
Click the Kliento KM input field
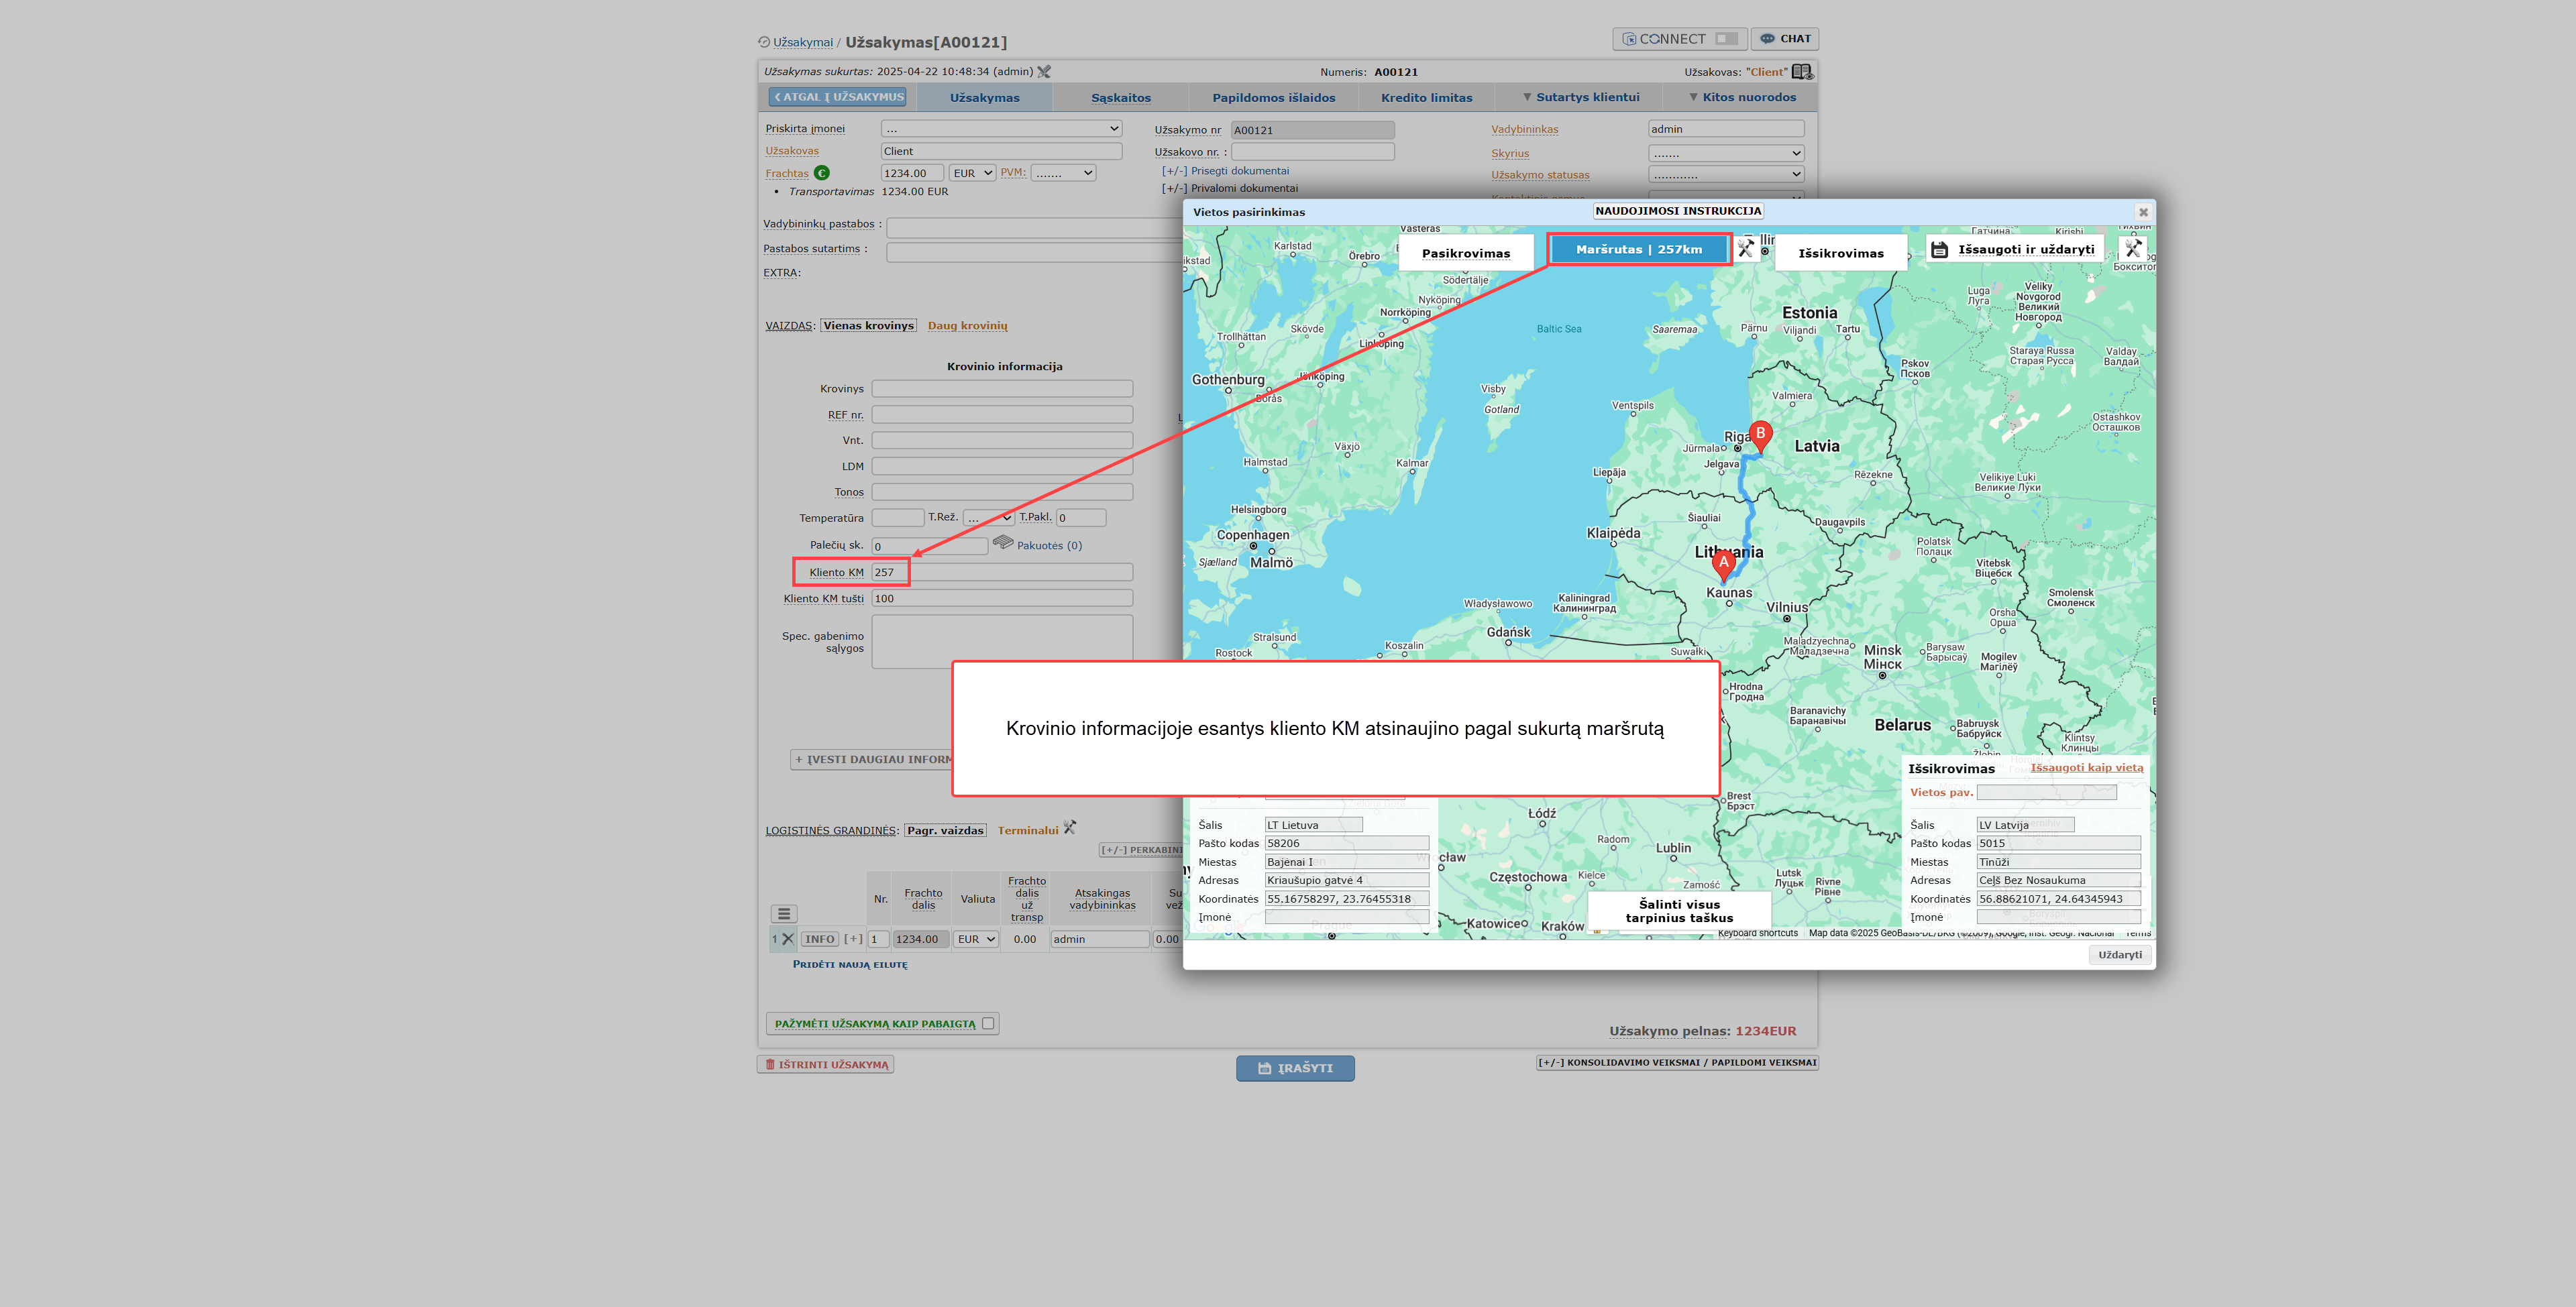pyautogui.click(x=1002, y=573)
